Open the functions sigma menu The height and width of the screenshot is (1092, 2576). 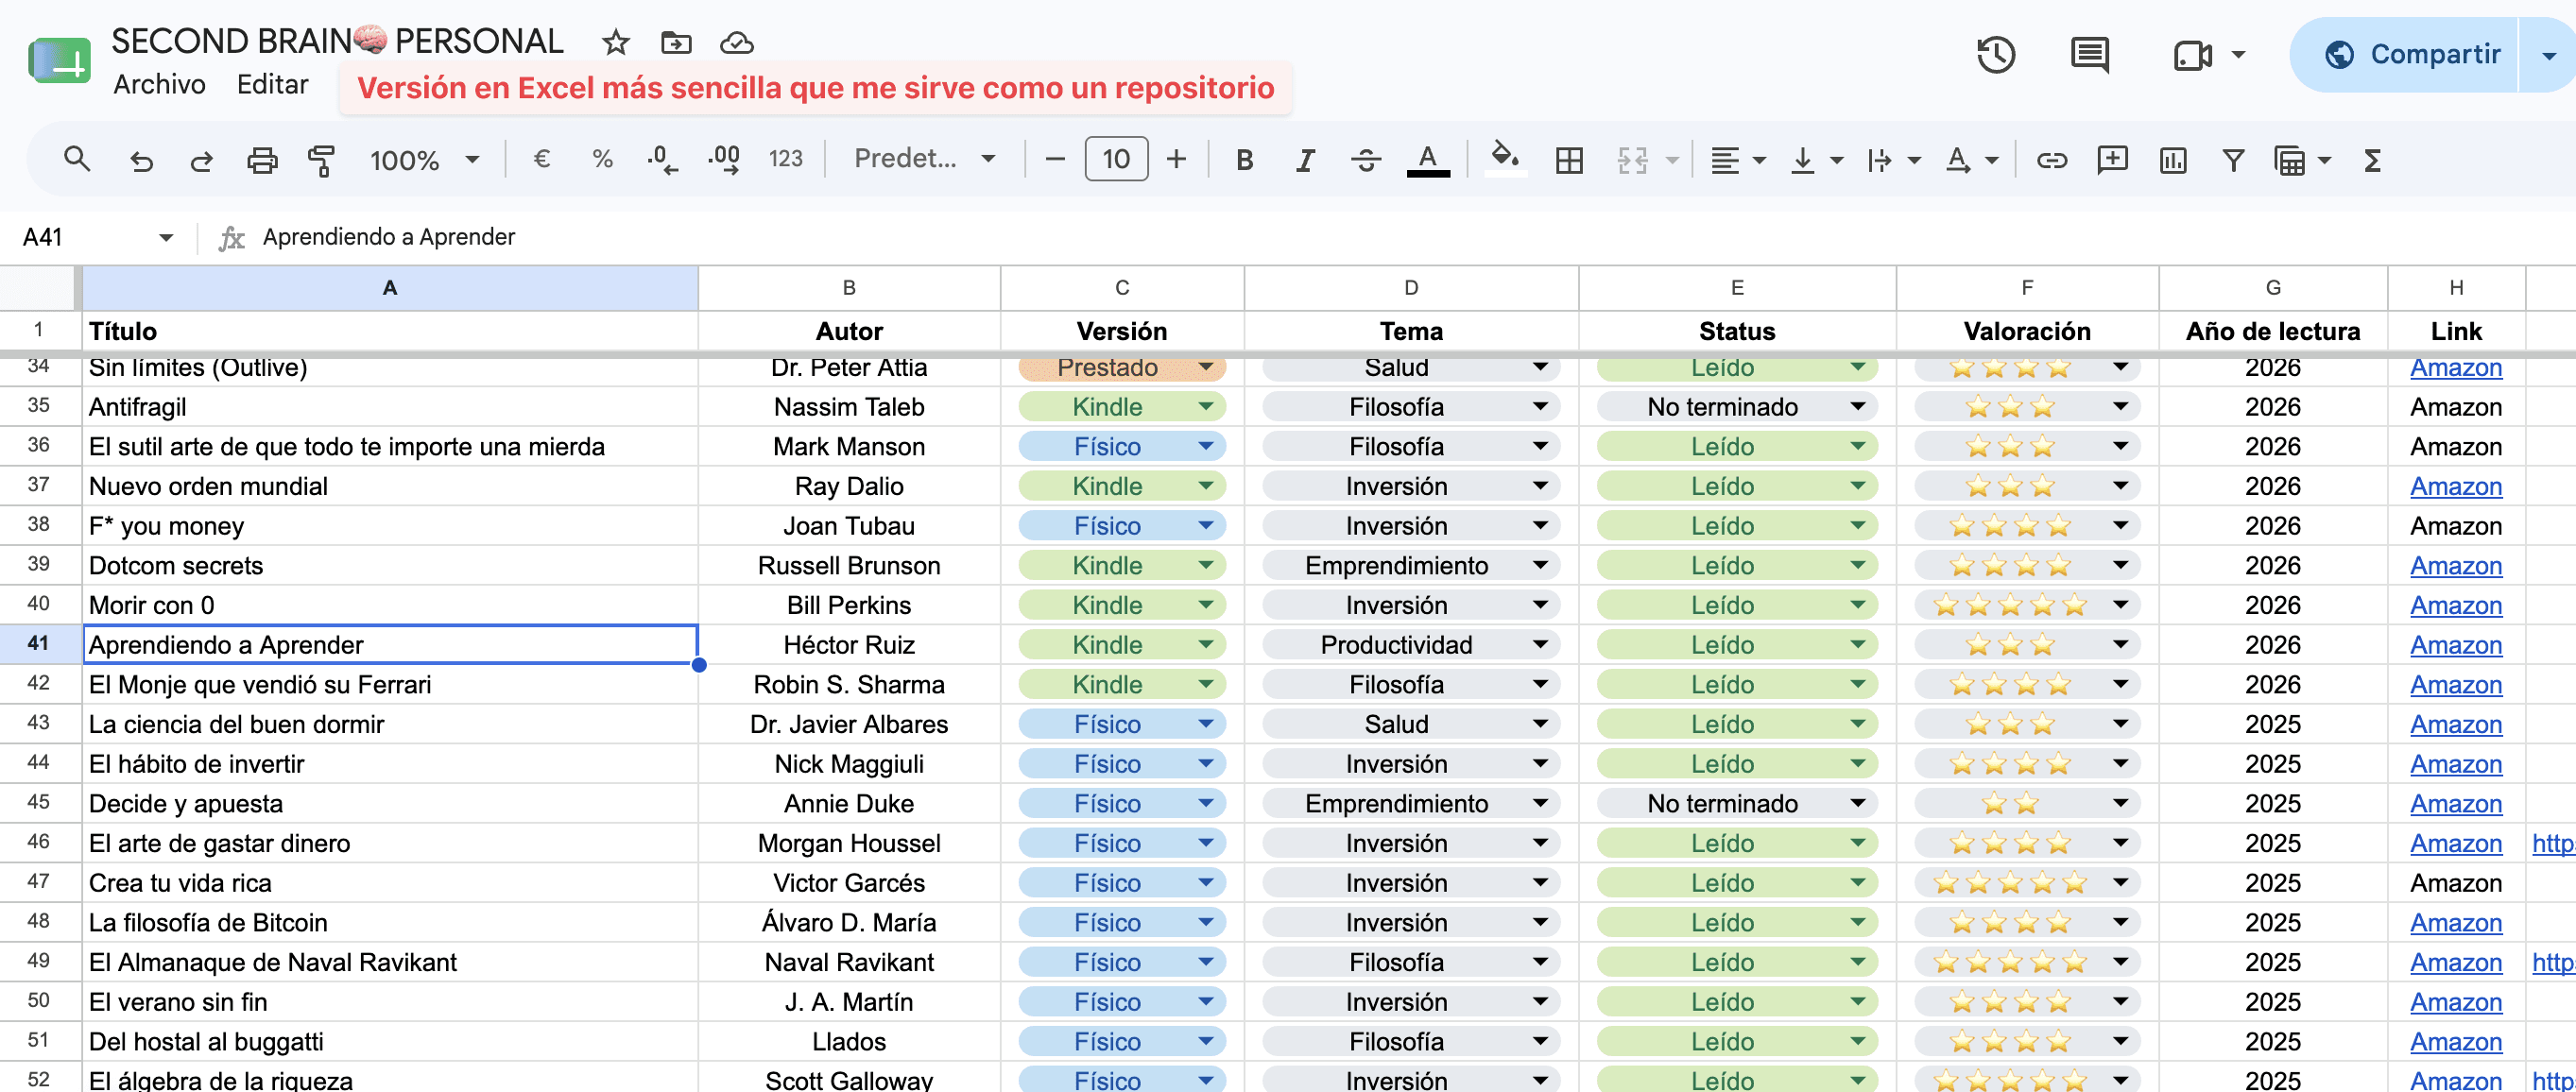point(2372,160)
